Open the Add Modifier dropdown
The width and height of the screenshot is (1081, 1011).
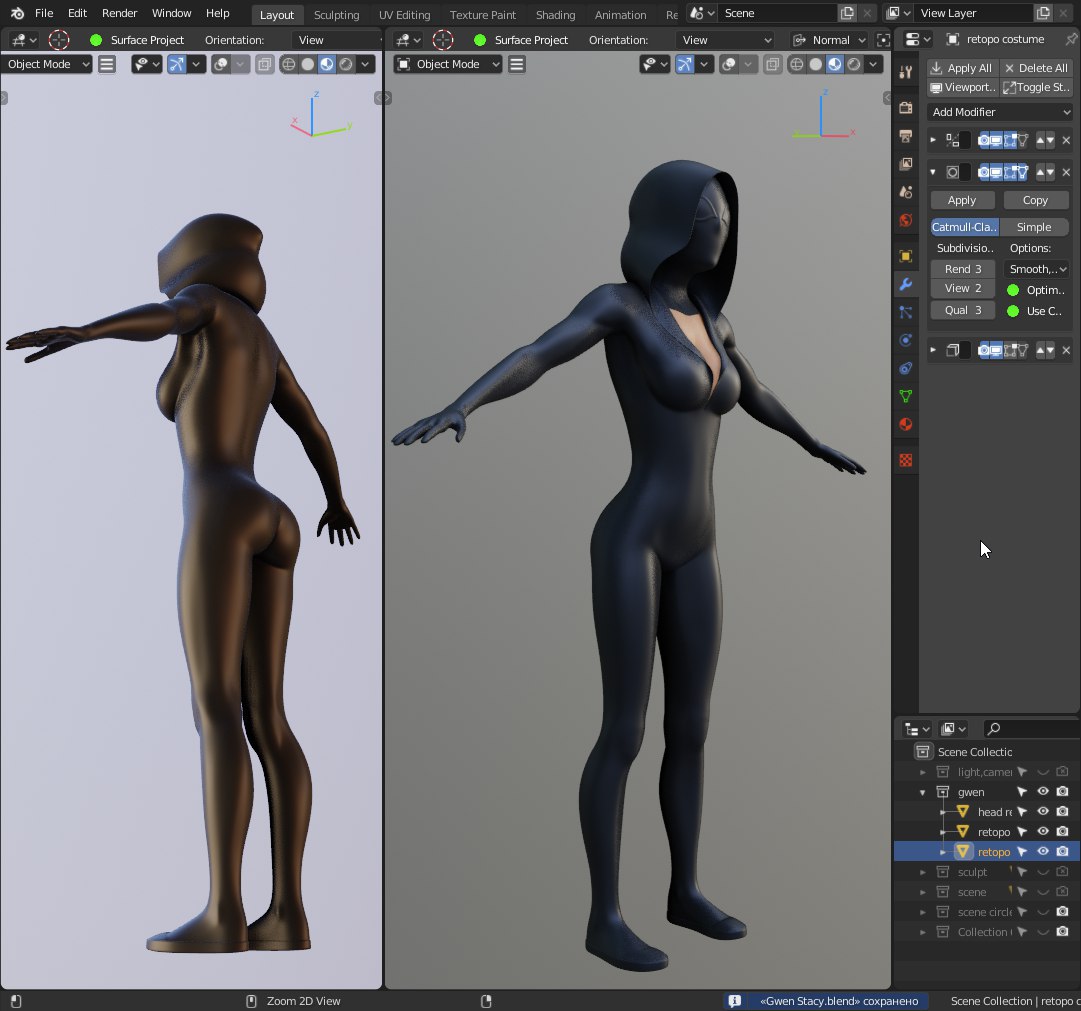click(1000, 112)
